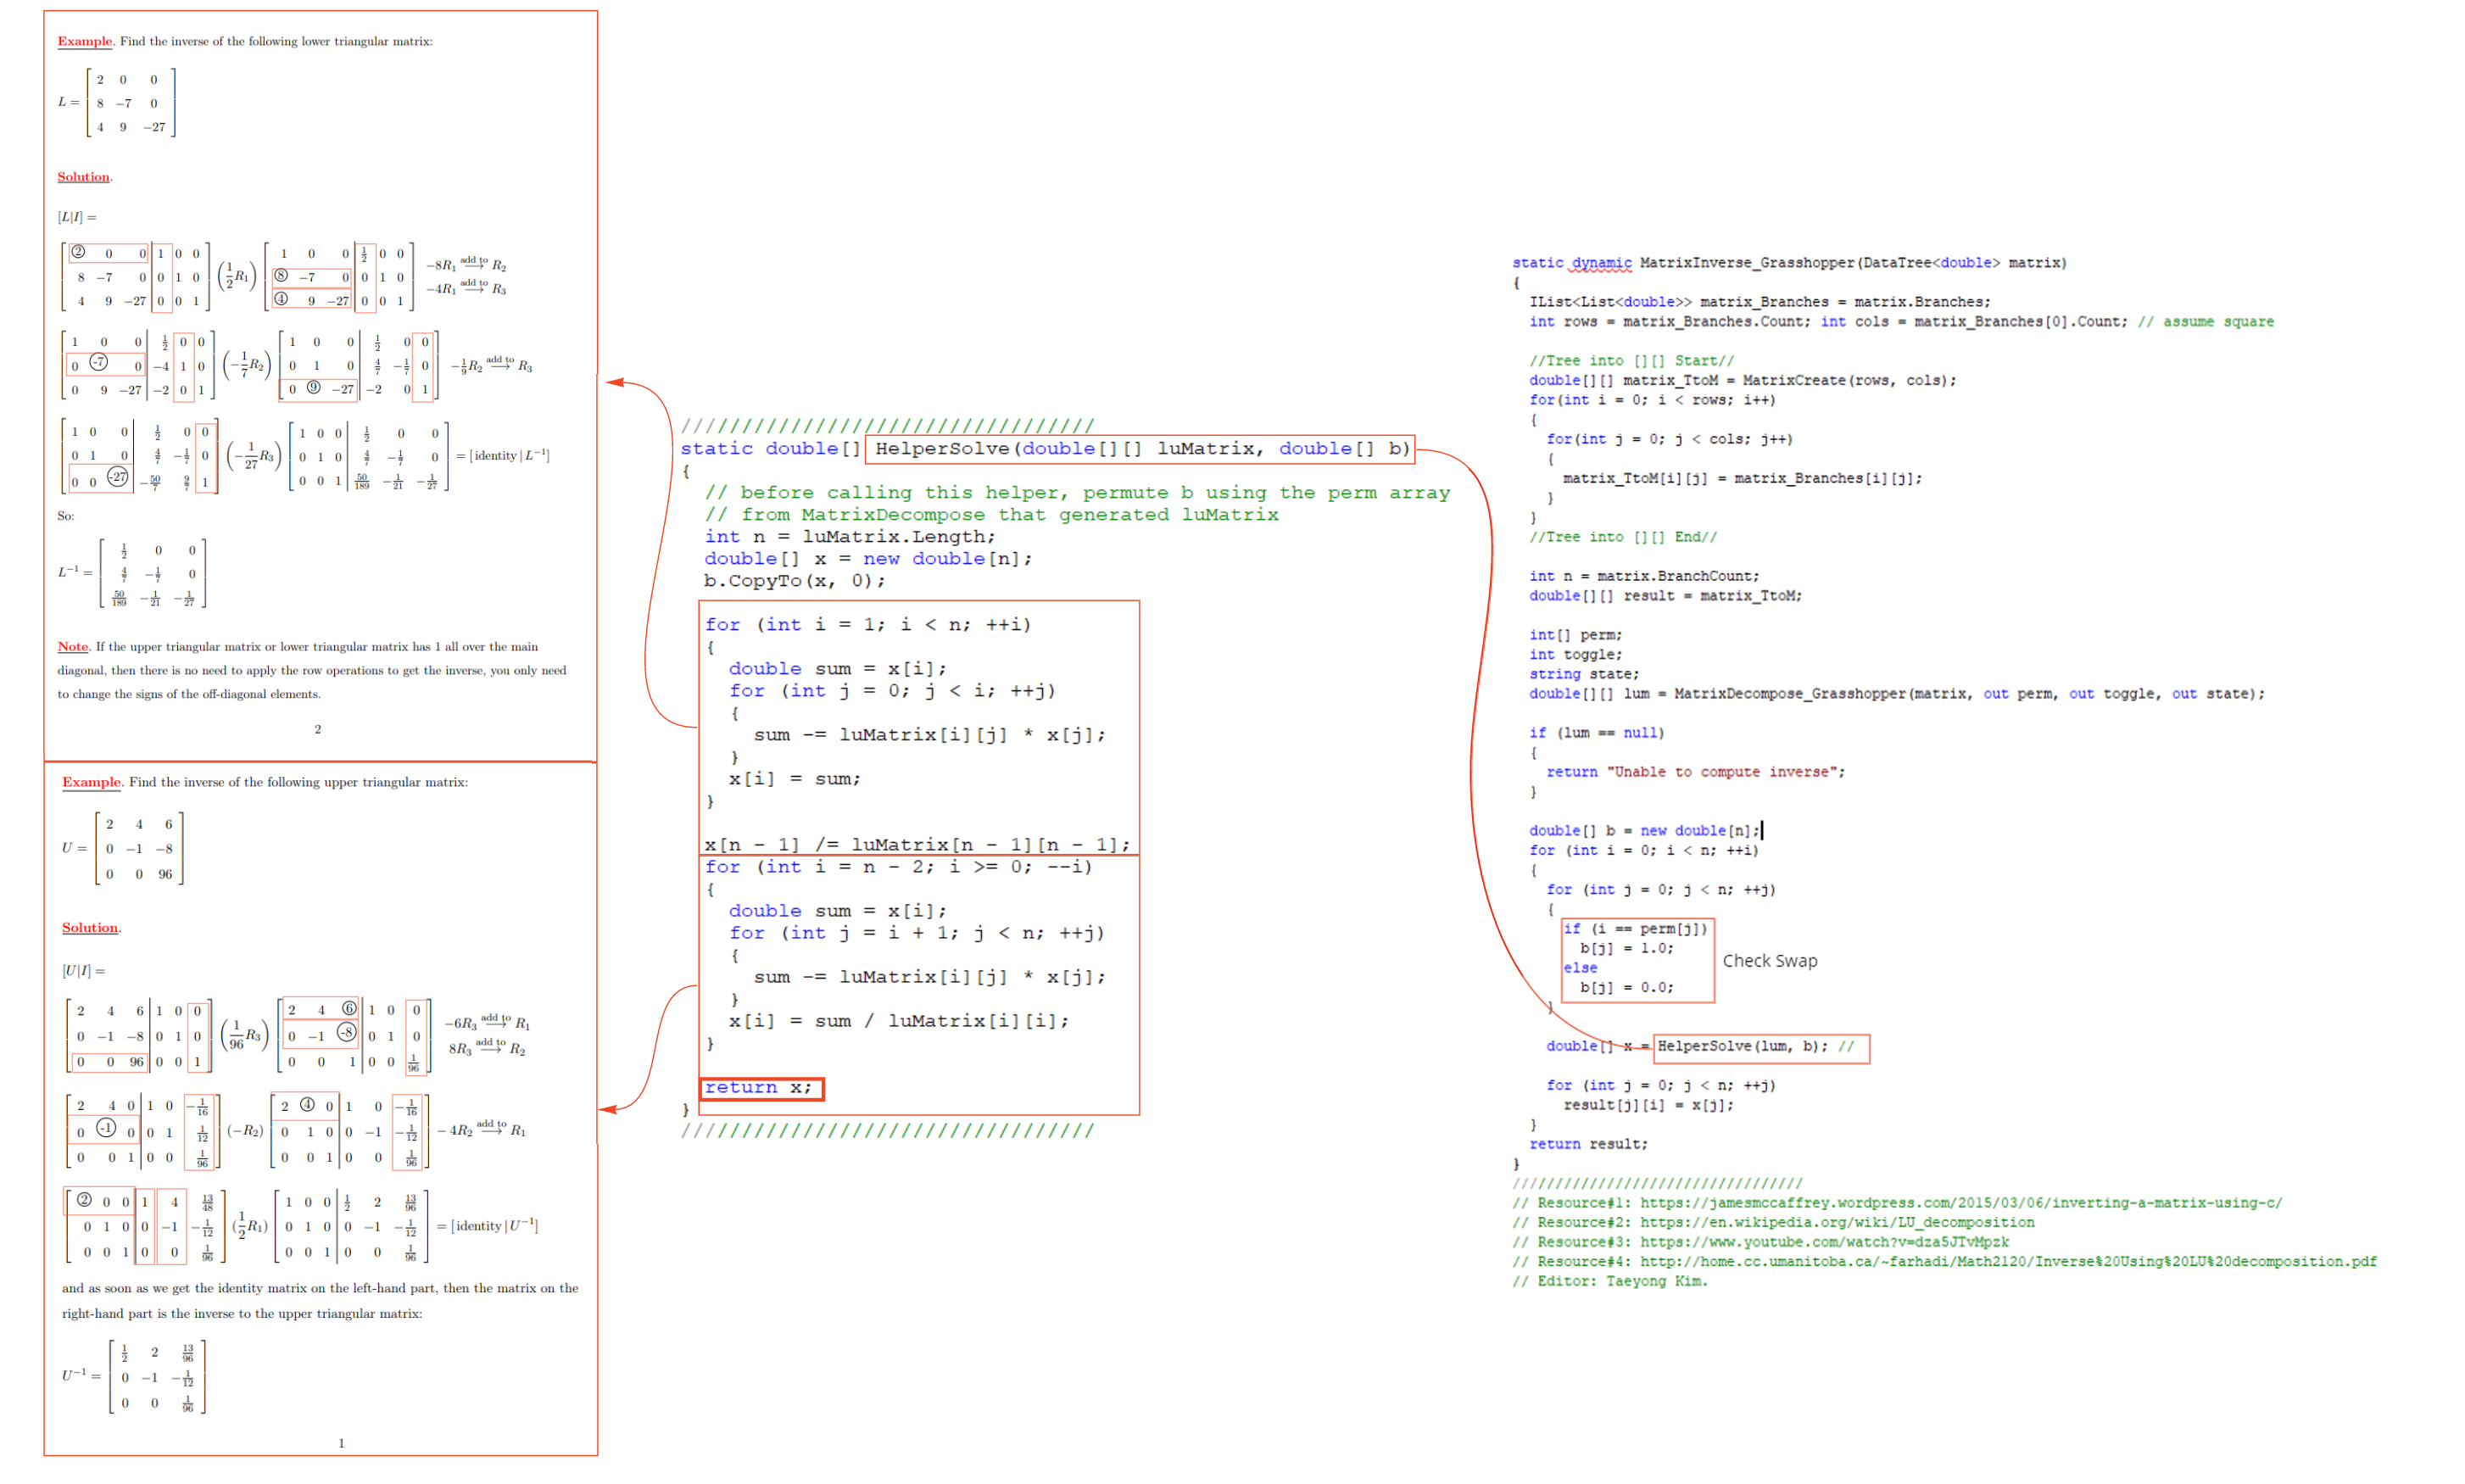
Task: Select the boxed HelperSolve function signature
Action: [x=1140, y=449]
